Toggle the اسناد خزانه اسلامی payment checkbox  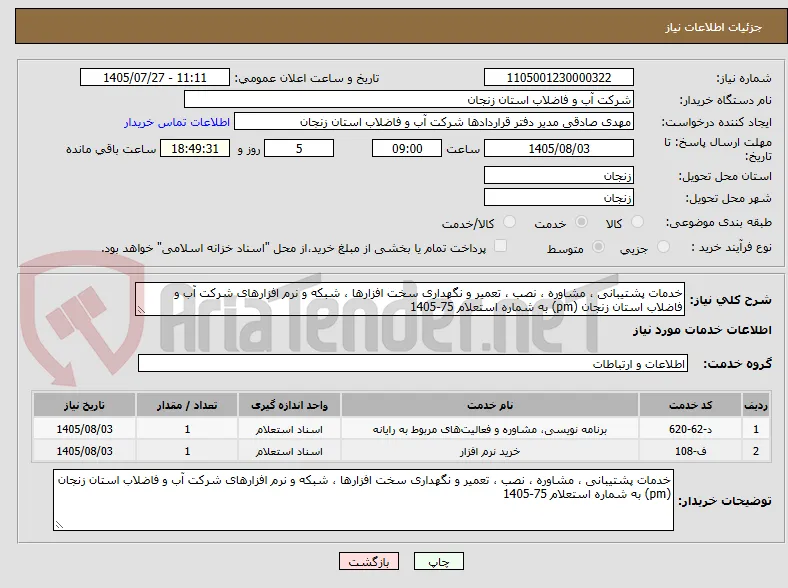pyautogui.click(x=501, y=246)
